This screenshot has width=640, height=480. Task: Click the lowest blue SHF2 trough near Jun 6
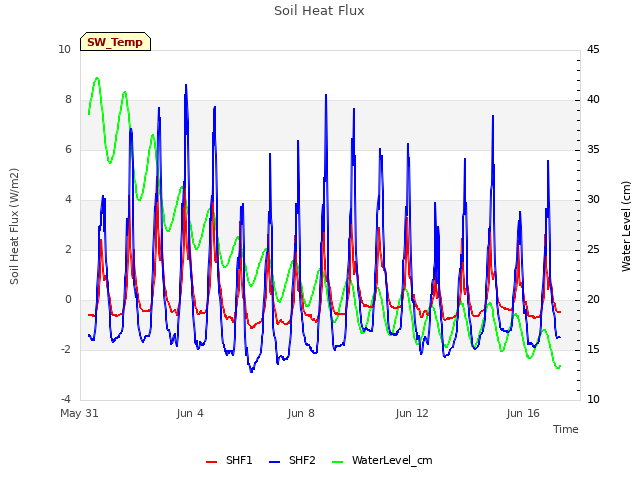251,371
